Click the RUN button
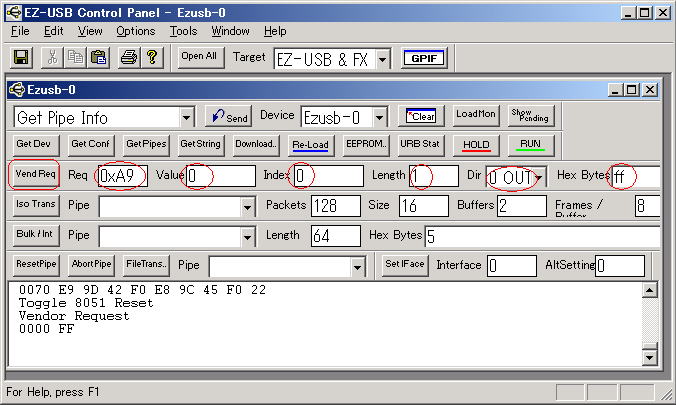Viewport: 676px width, 405px height. tap(530, 145)
